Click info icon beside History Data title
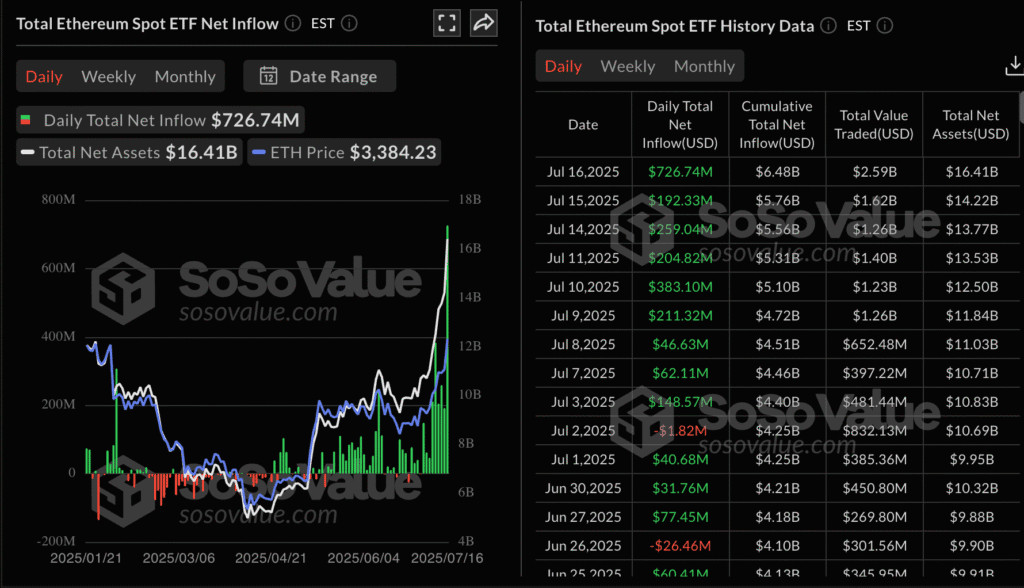Image resolution: width=1024 pixels, height=588 pixels. point(828,26)
